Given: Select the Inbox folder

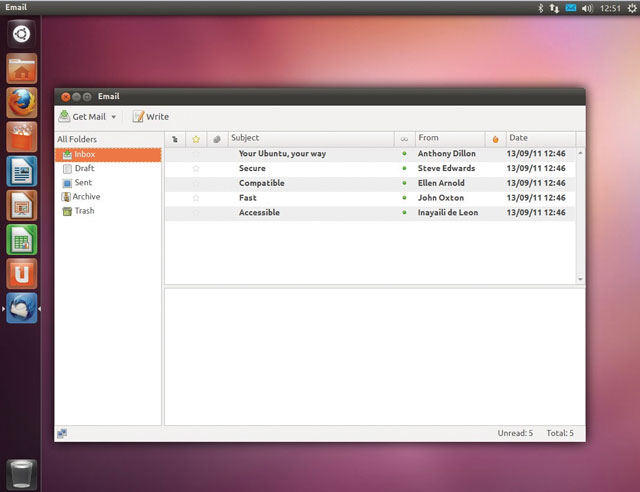Looking at the screenshot, I should pos(108,154).
